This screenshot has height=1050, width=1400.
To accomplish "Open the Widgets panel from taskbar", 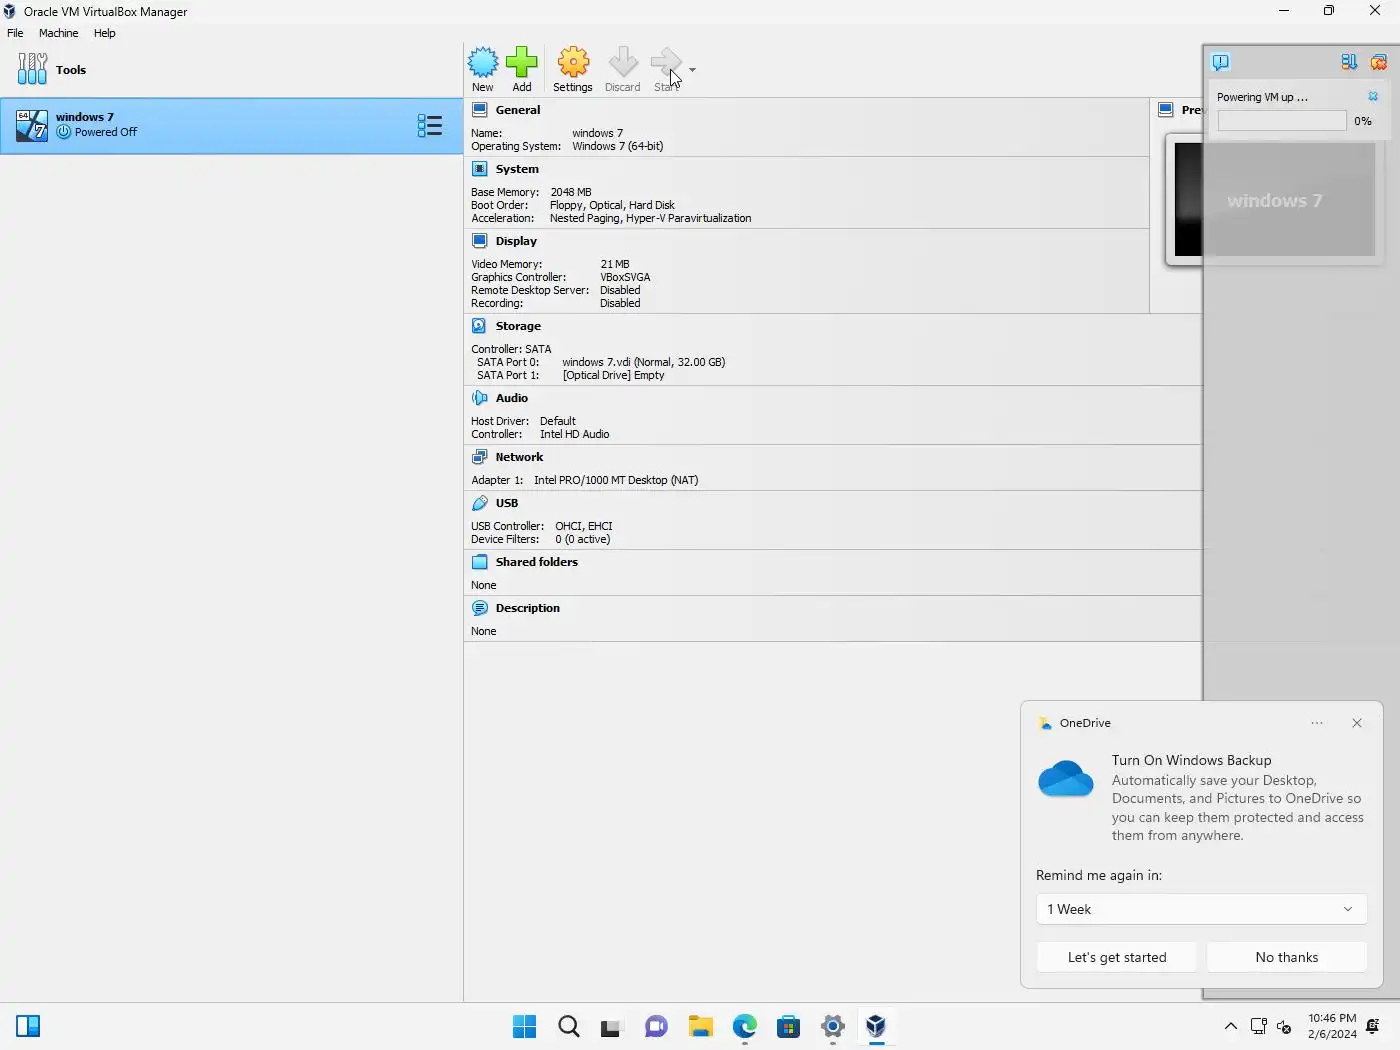I will pyautogui.click(x=28, y=1026).
